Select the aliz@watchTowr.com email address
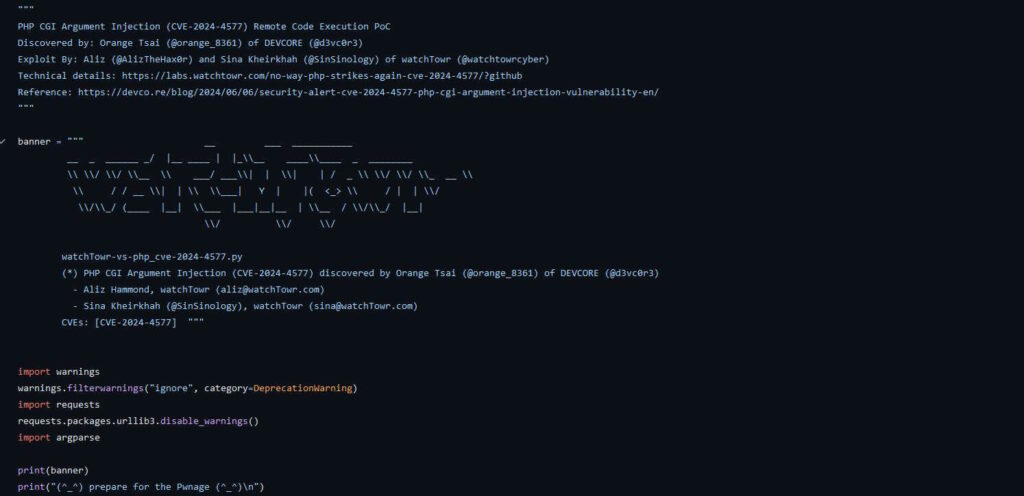 [x=270, y=290]
